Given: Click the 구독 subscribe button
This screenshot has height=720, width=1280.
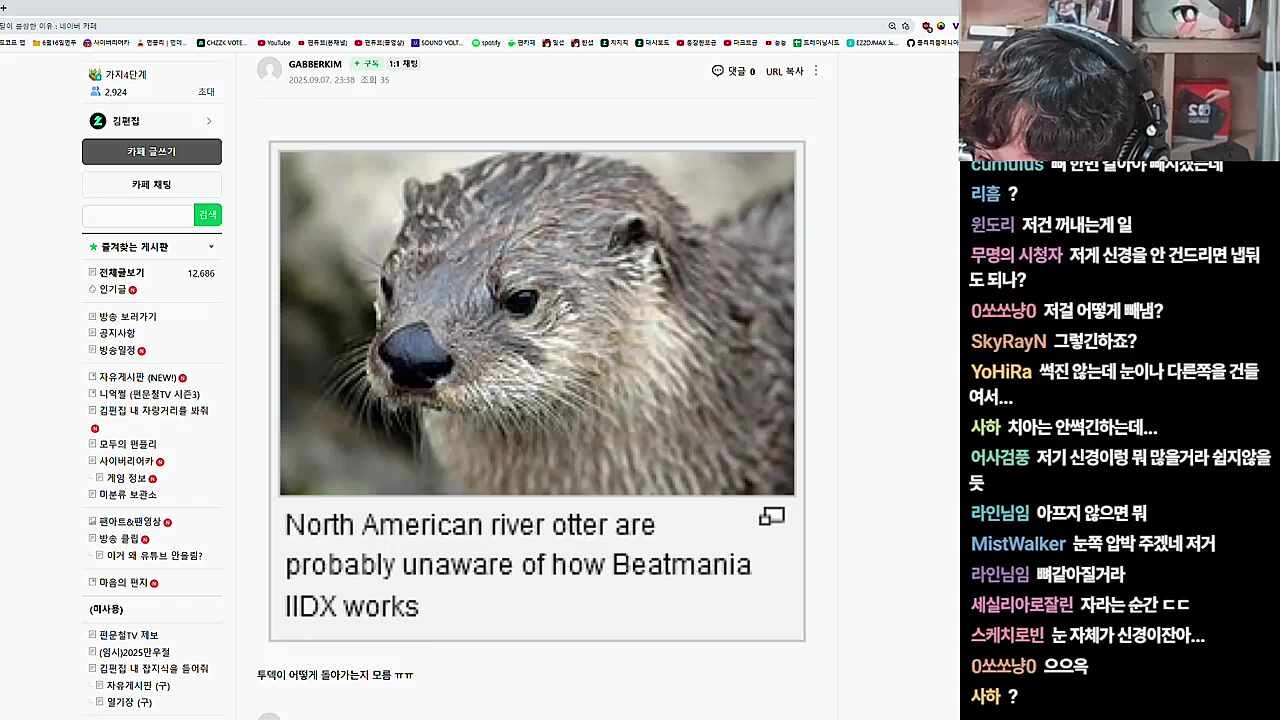Looking at the screenshot, I should click(x=366, y=64).
